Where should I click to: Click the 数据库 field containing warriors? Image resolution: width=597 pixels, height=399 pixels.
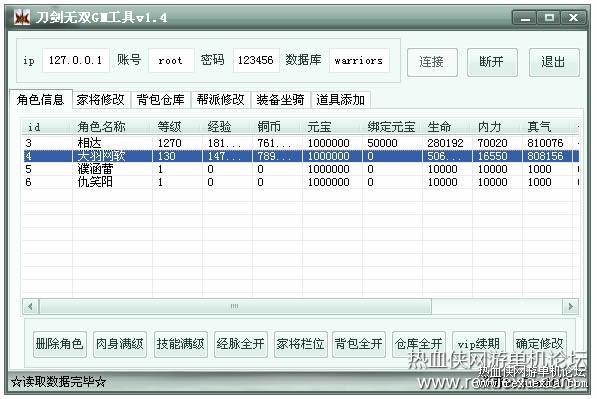(x=359, y=60)
